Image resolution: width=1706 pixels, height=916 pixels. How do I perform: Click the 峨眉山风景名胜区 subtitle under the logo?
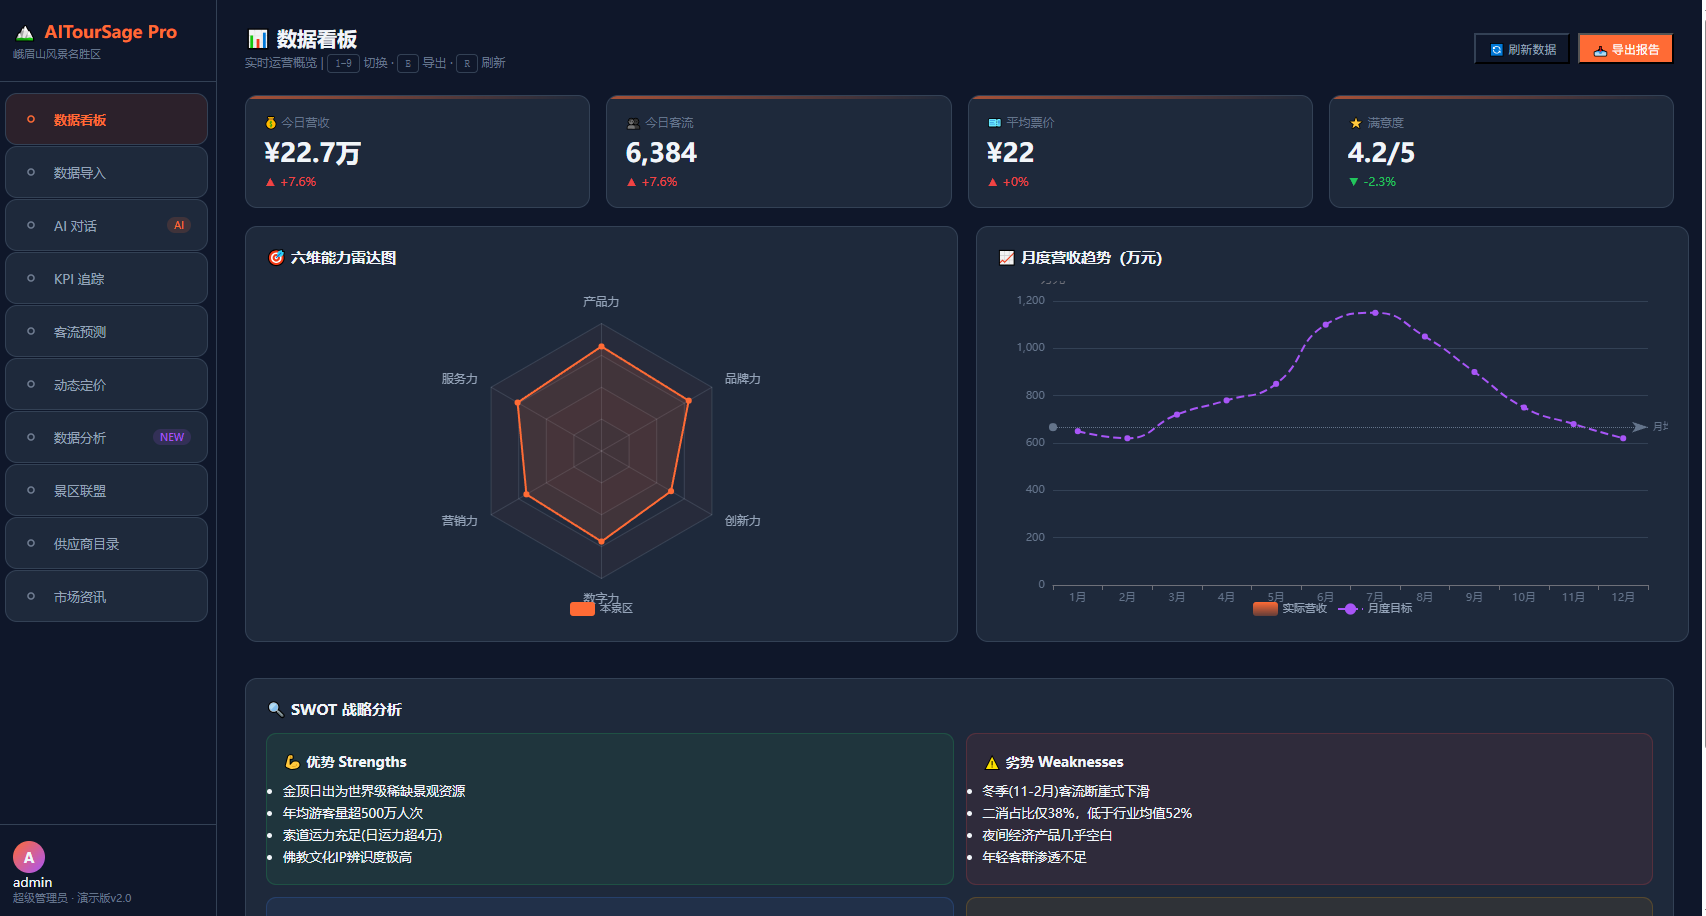57,54
